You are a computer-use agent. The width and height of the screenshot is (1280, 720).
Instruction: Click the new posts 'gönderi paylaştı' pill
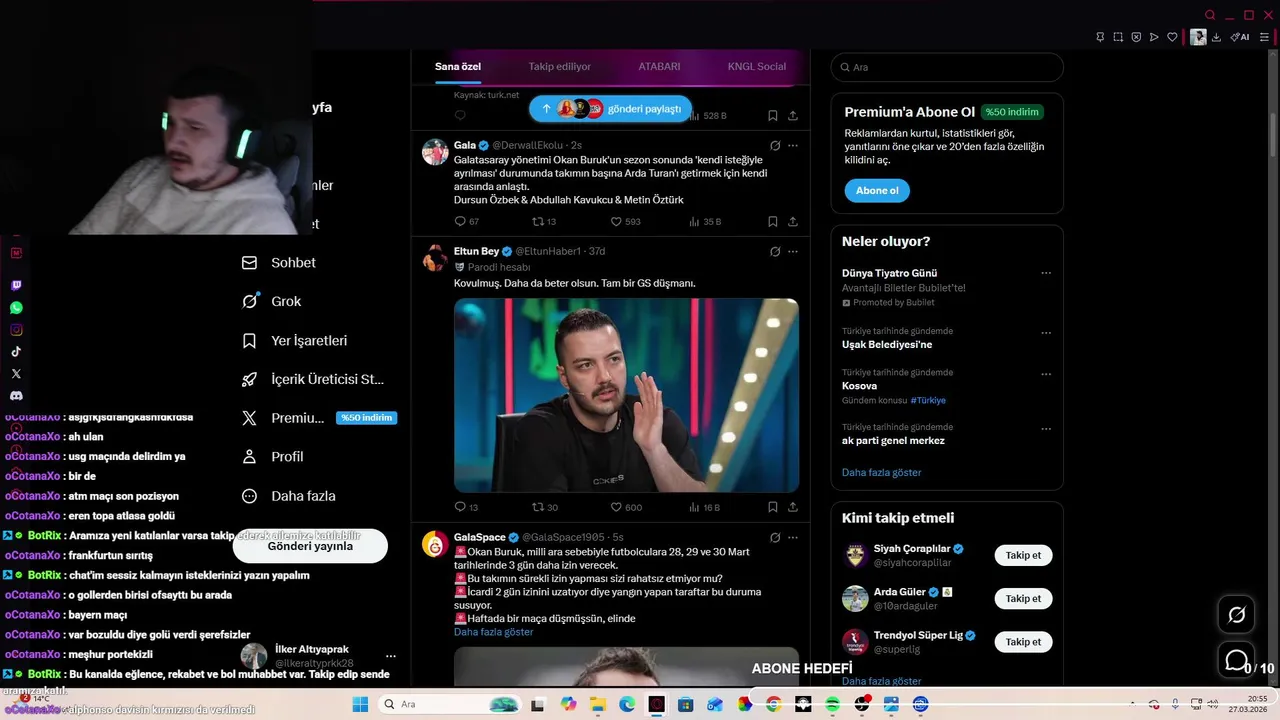610,108
